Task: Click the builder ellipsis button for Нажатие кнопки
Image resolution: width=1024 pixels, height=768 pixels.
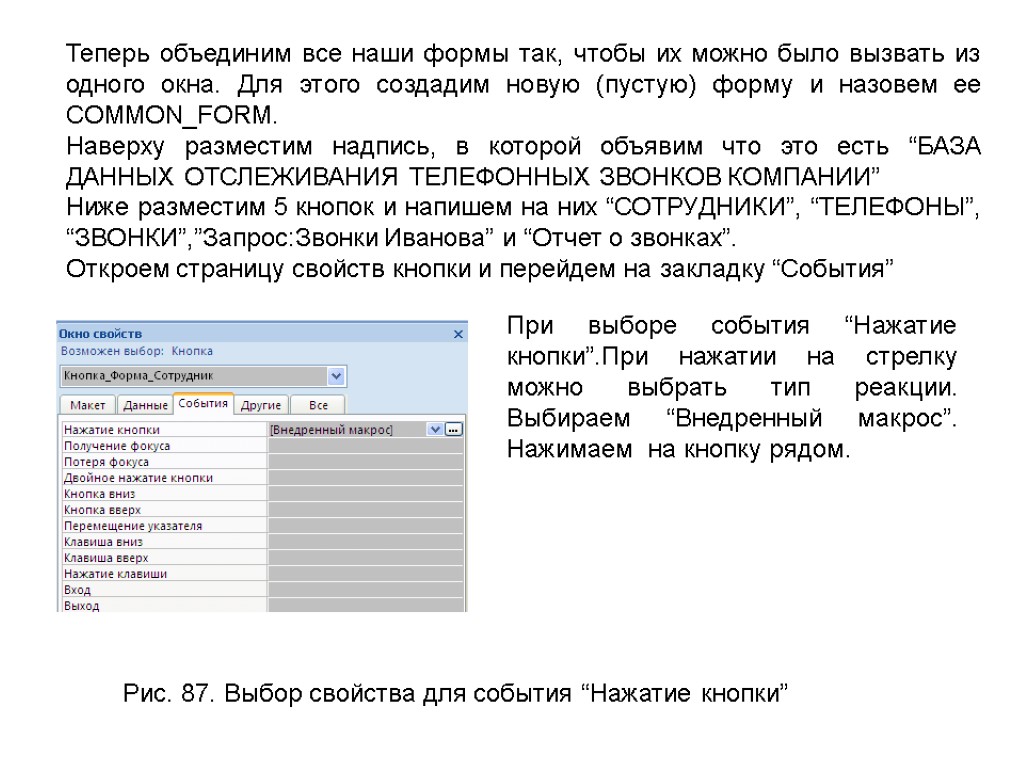Action: click(x=453, y=430)
